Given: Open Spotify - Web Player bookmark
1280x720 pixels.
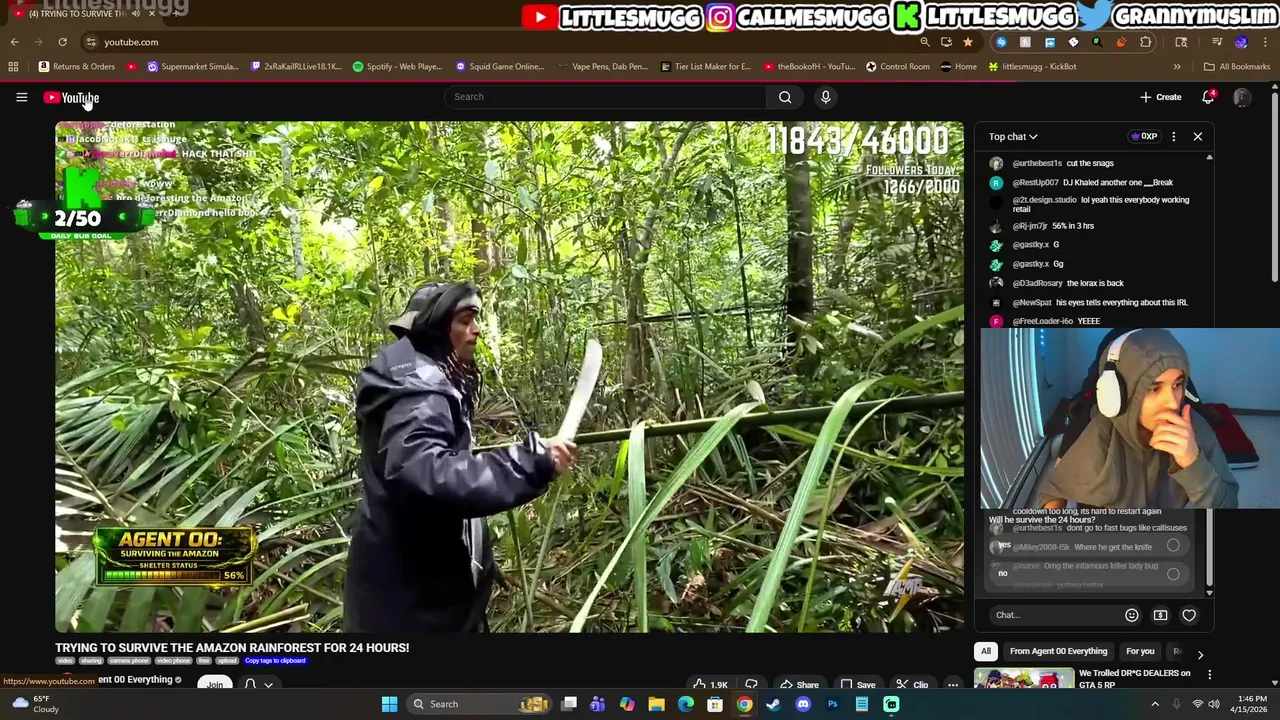Looking at the screenshot, I should click(x=398, y=67).
